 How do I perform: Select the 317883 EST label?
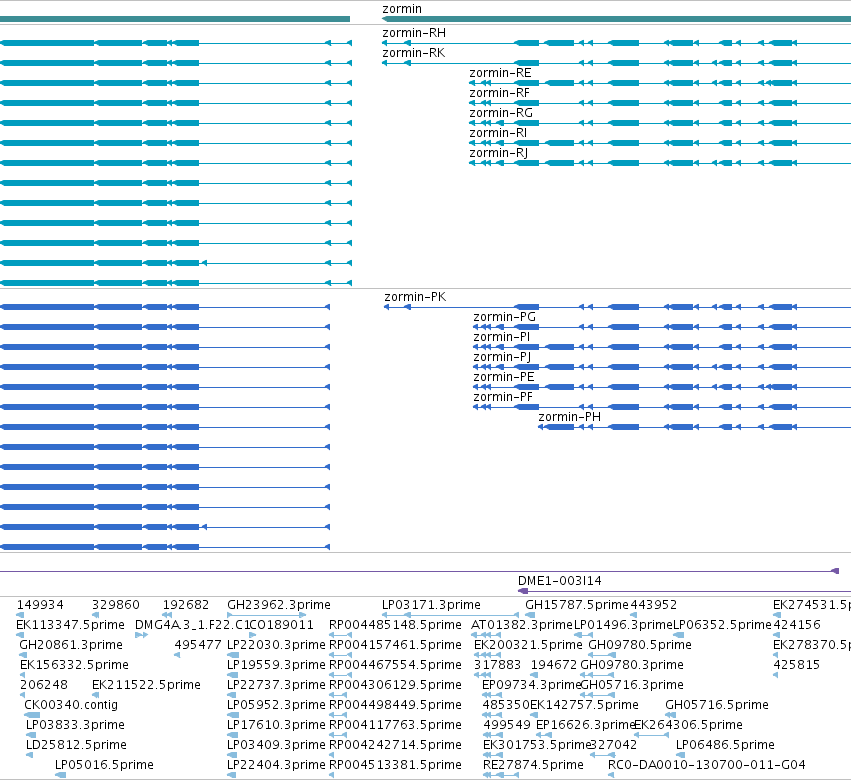click(498, 665)
